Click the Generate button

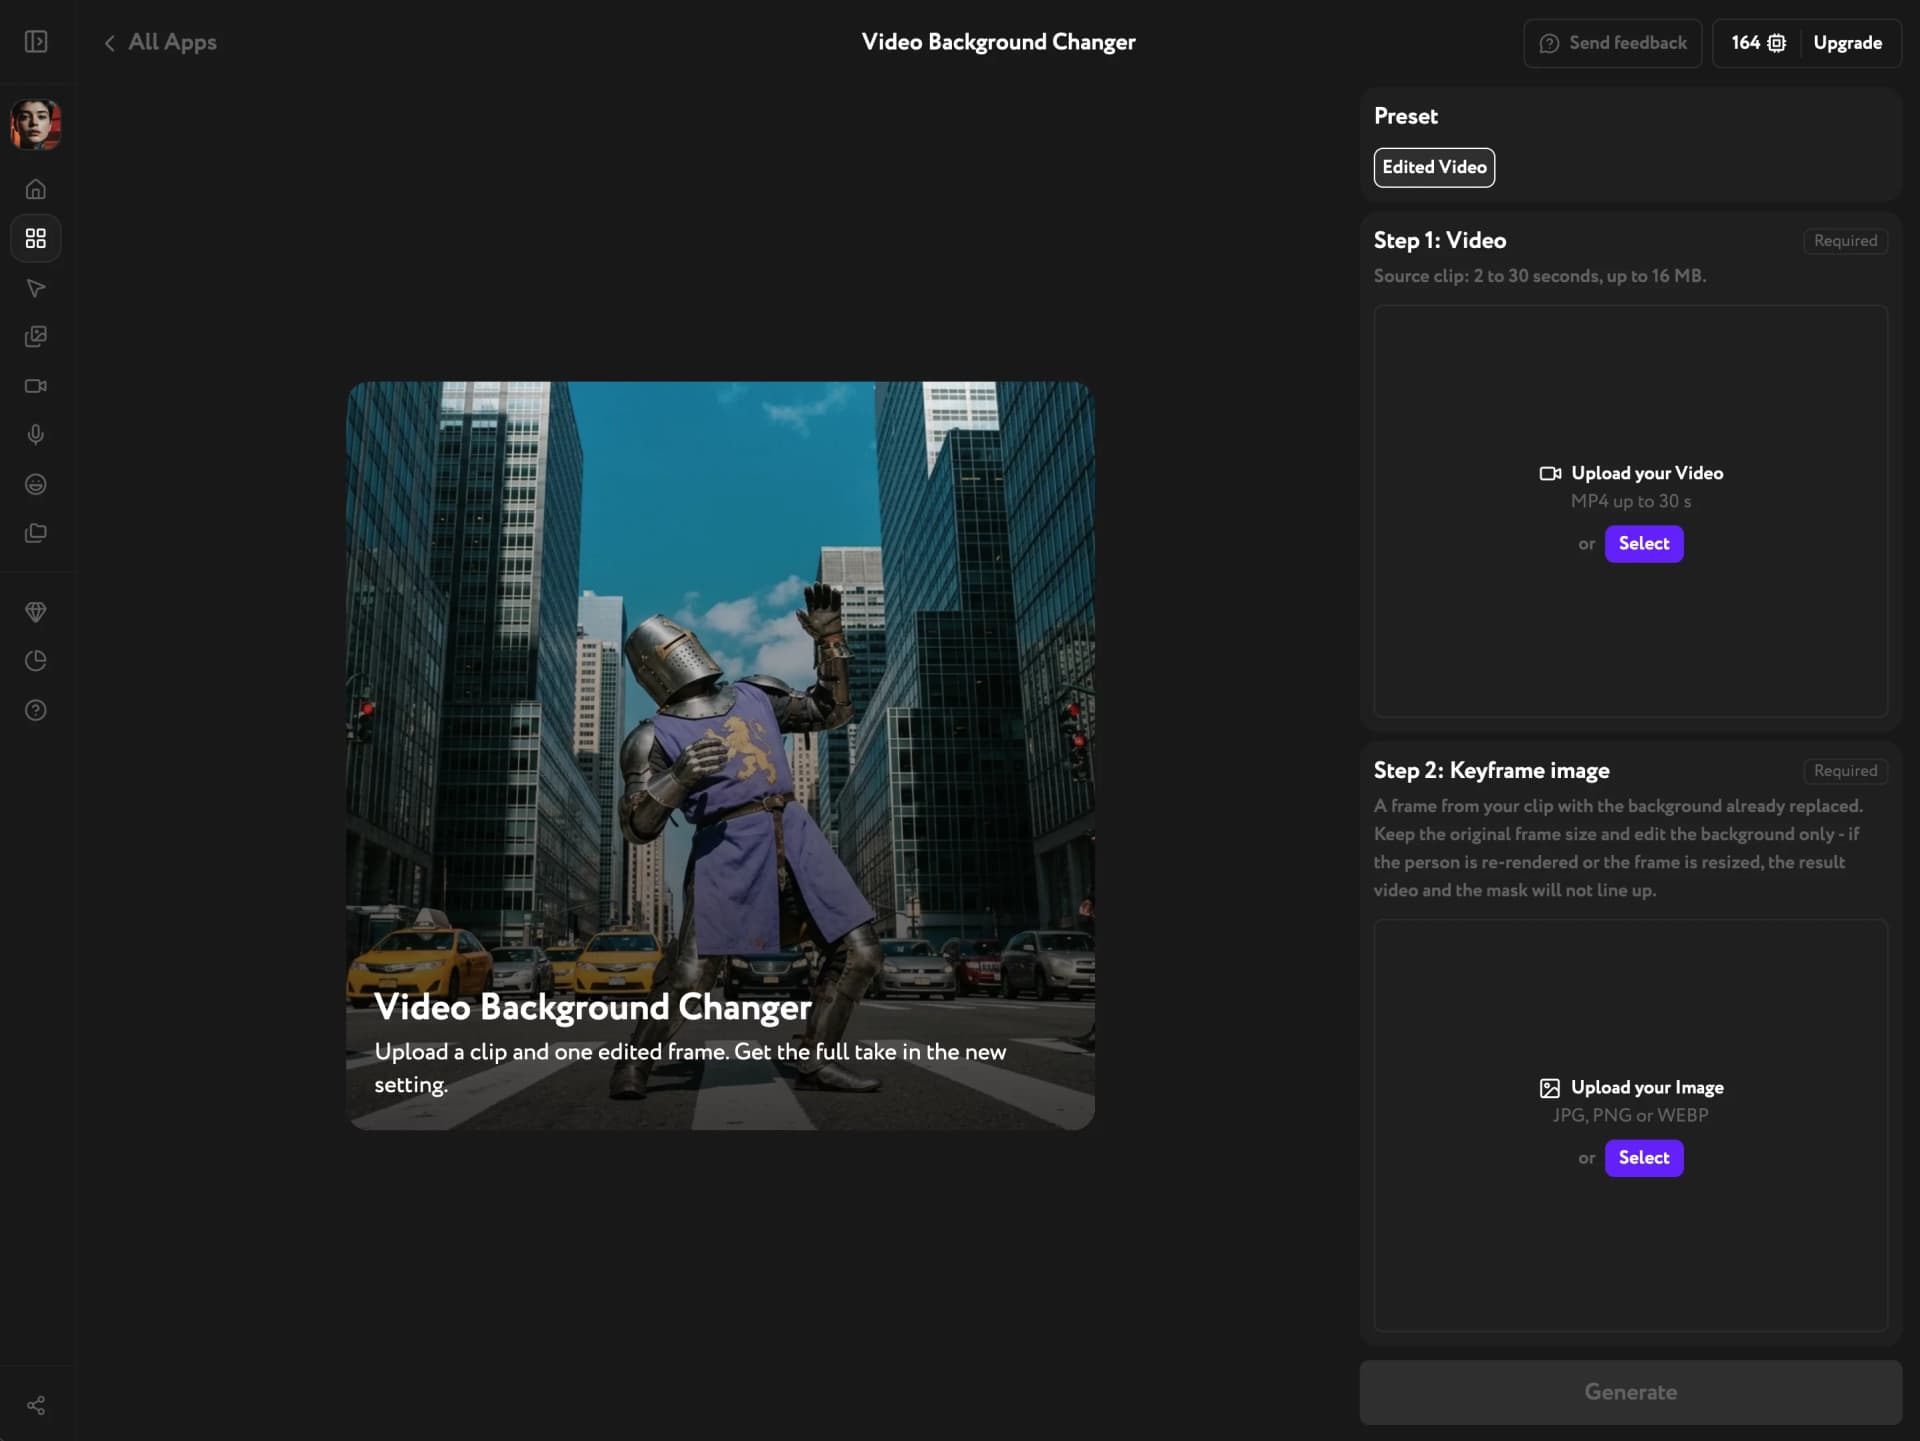point(1630,1392)
